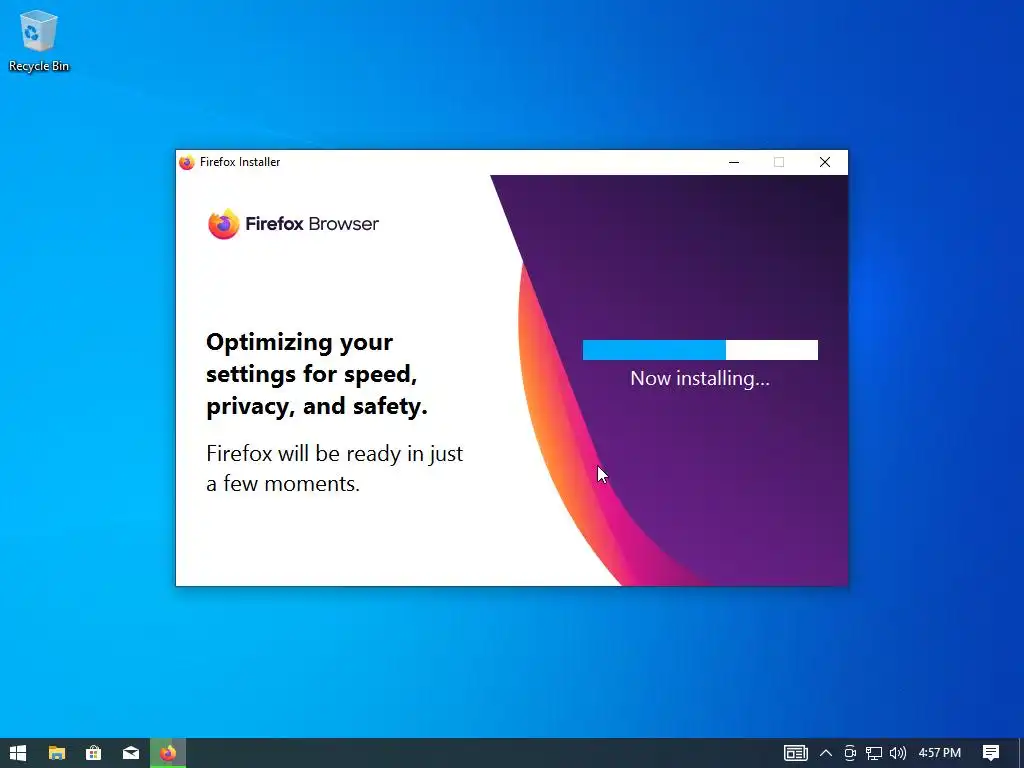This screenshot has width=1024, height=768.
Task: Open Microsoft Store from the taskbar
Action: coord(93,753)
